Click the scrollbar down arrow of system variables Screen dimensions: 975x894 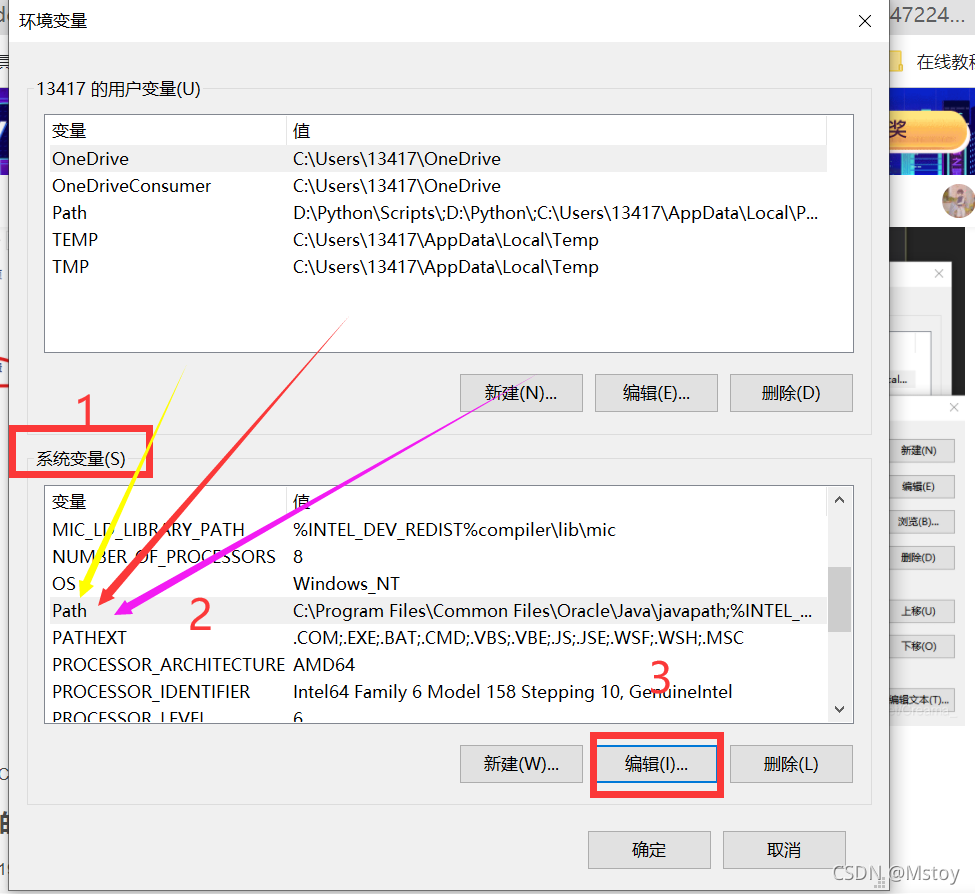click(x=839, y=709)
